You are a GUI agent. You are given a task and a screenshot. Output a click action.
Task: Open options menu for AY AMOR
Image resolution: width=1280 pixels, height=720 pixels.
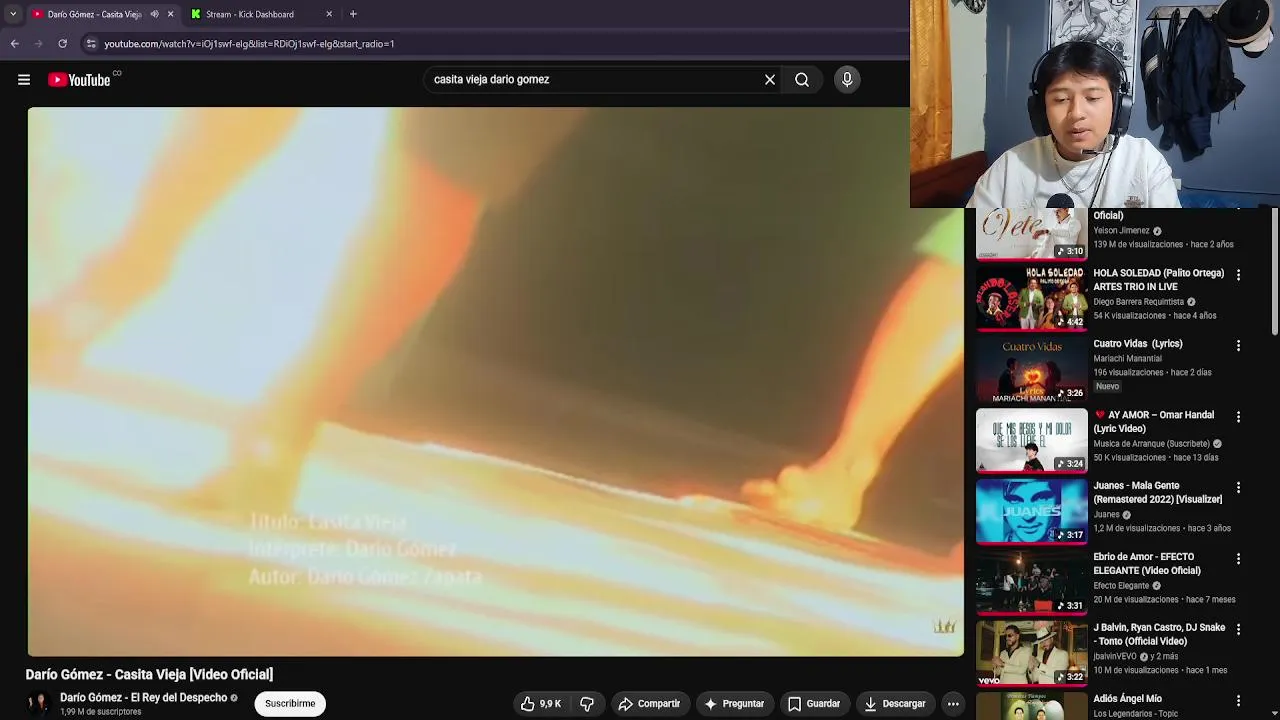click(1238, 417)
